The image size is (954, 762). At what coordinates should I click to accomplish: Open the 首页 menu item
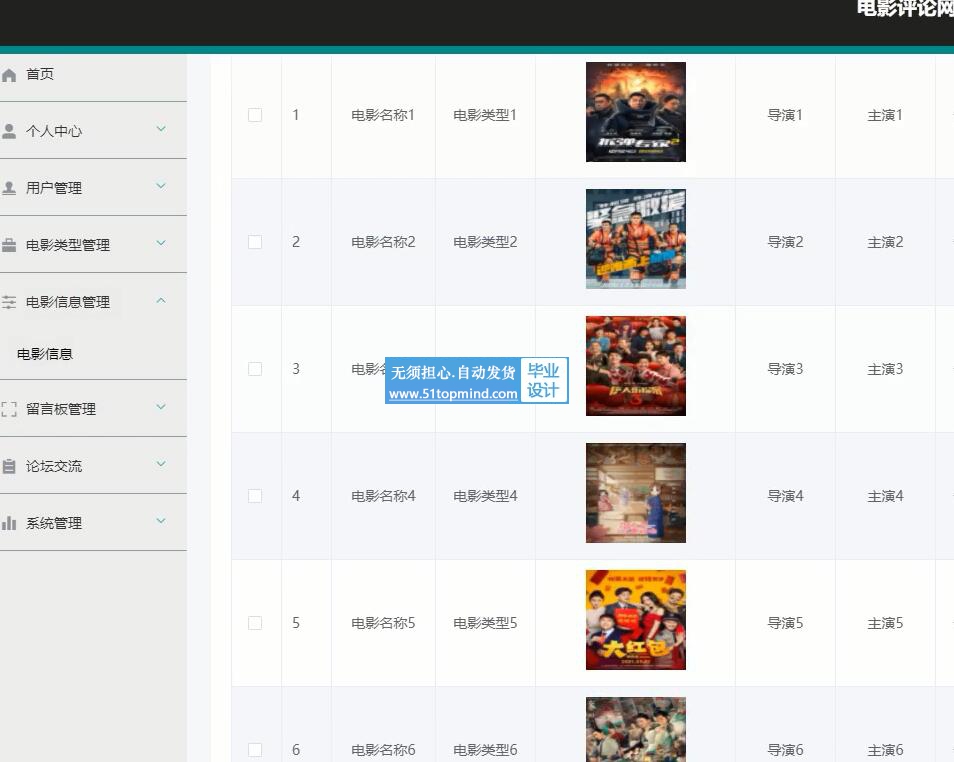93,75
